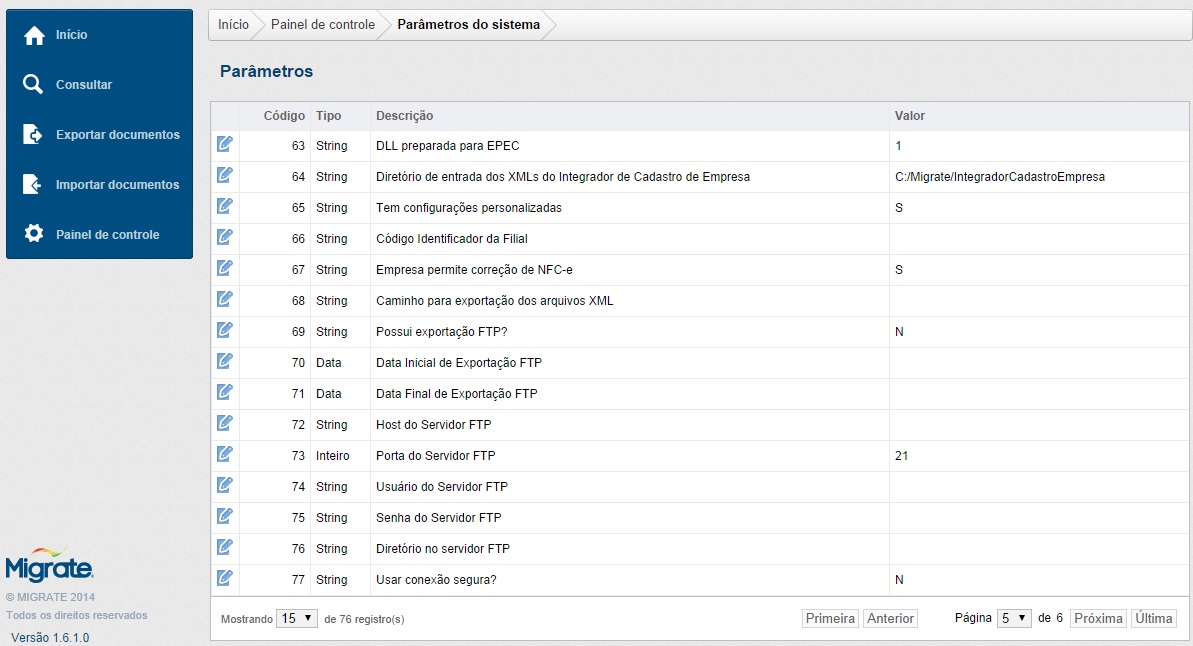The width and height of the screenshot is (1193, 646).
Task: Click value N in Usar conexão segura row
Action: [x=899, y=580]
